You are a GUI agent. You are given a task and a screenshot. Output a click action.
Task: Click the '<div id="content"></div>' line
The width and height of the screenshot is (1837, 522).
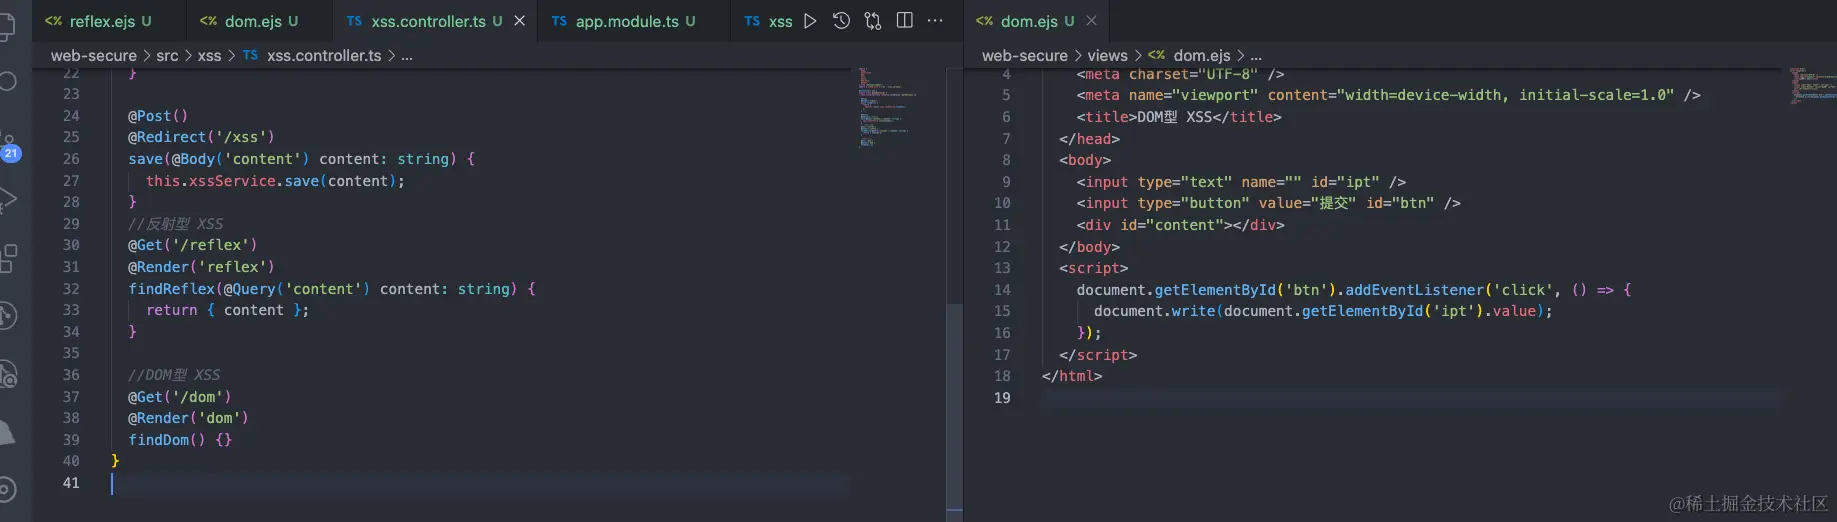1180,225
